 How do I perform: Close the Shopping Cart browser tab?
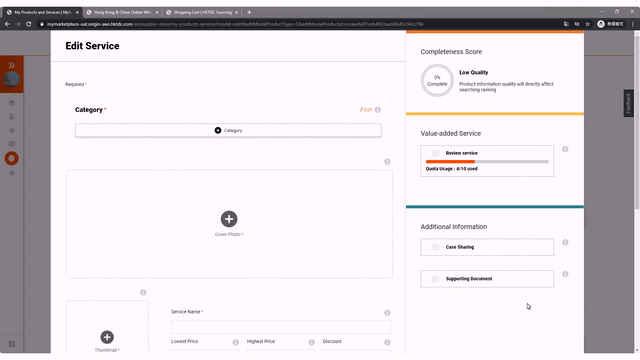(236, 12)
